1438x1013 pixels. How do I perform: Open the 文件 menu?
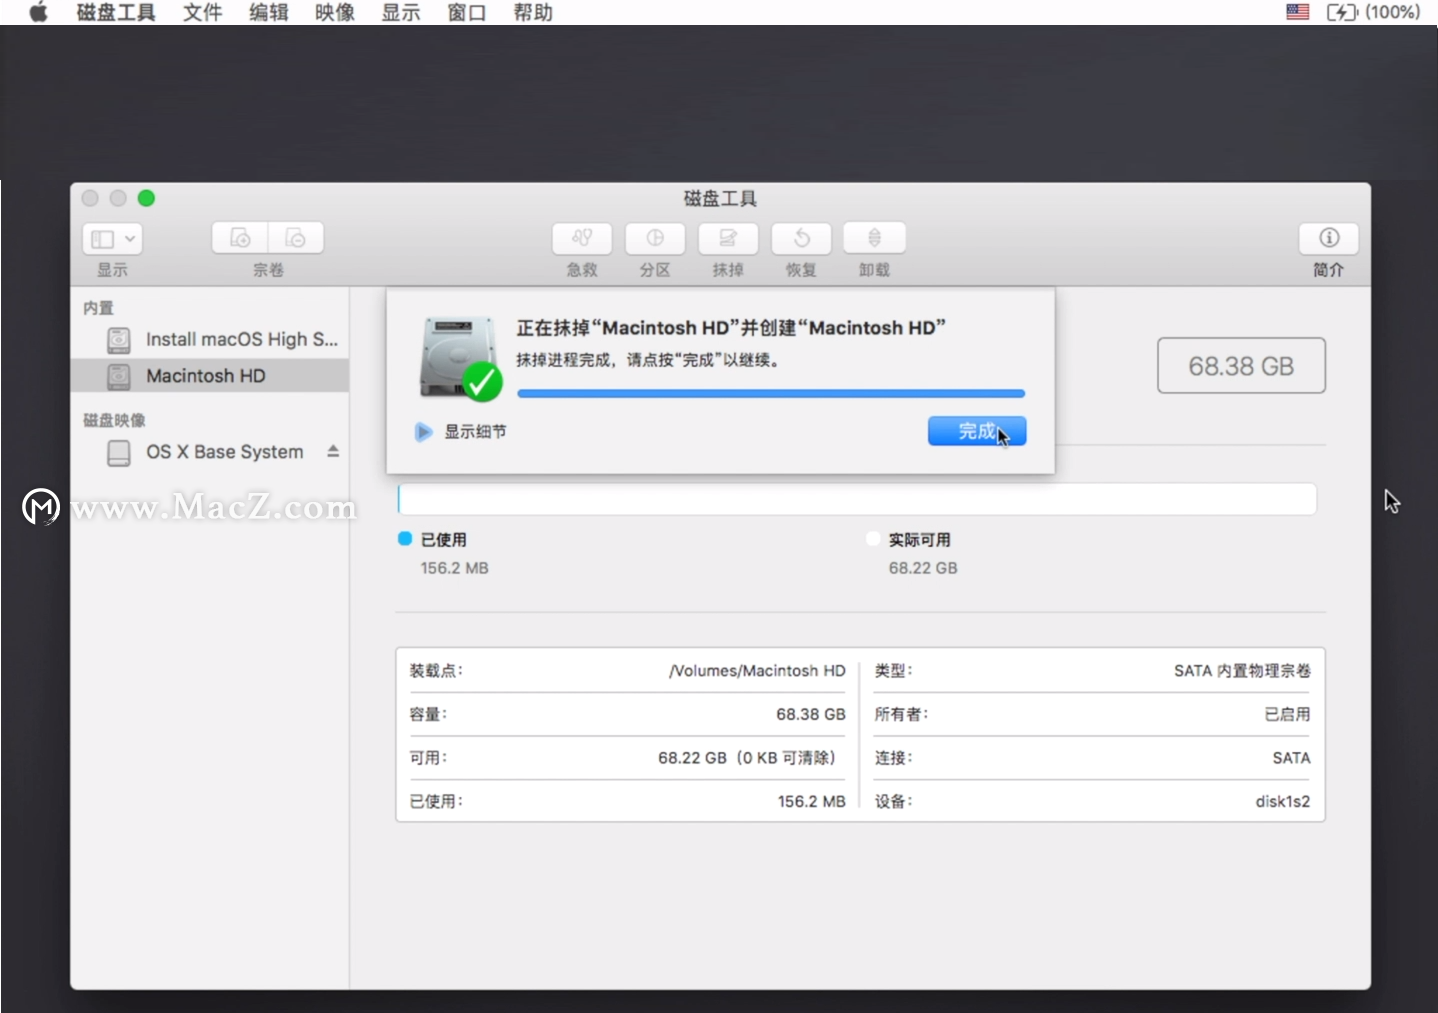tap(202, 12)
